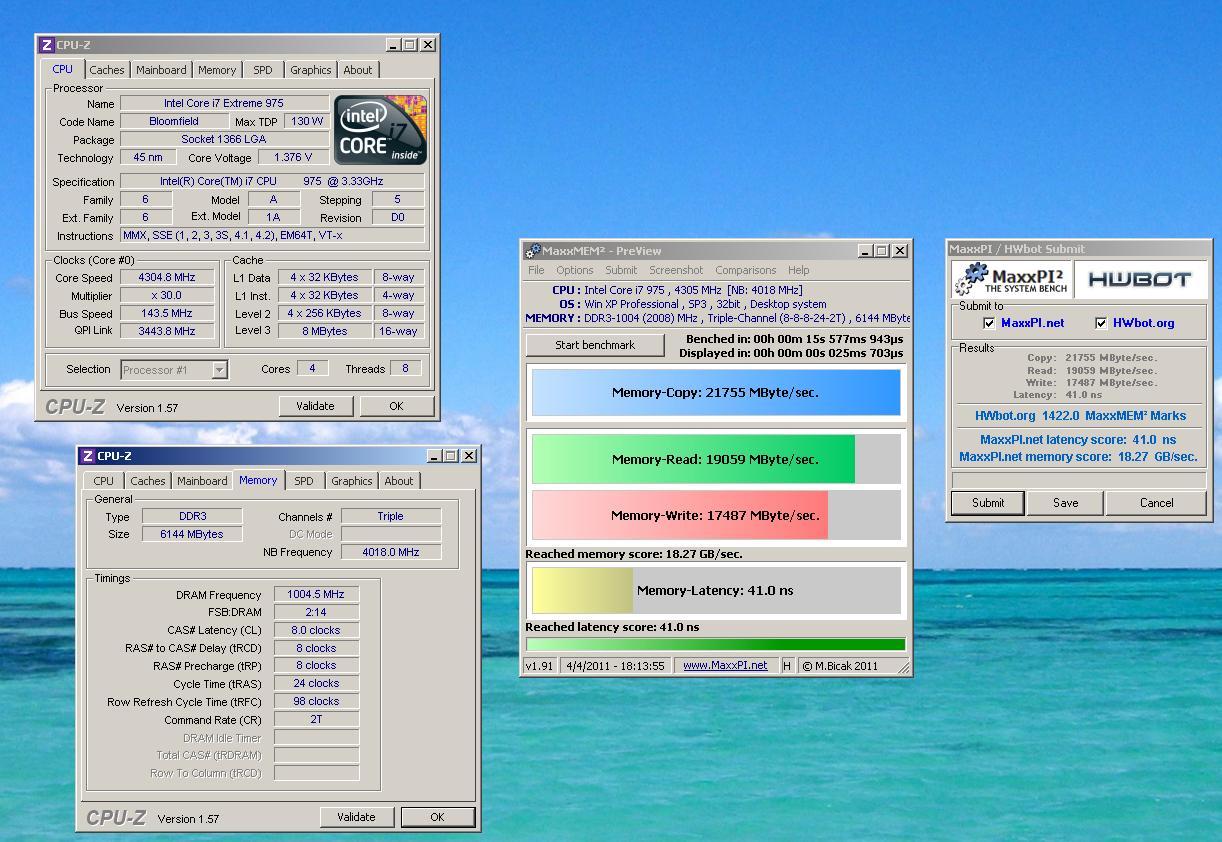This screenshot has width=1222, height=842.
Task: Open the MaxxMEM² Submit menu
Action: [x=621, y=270]
